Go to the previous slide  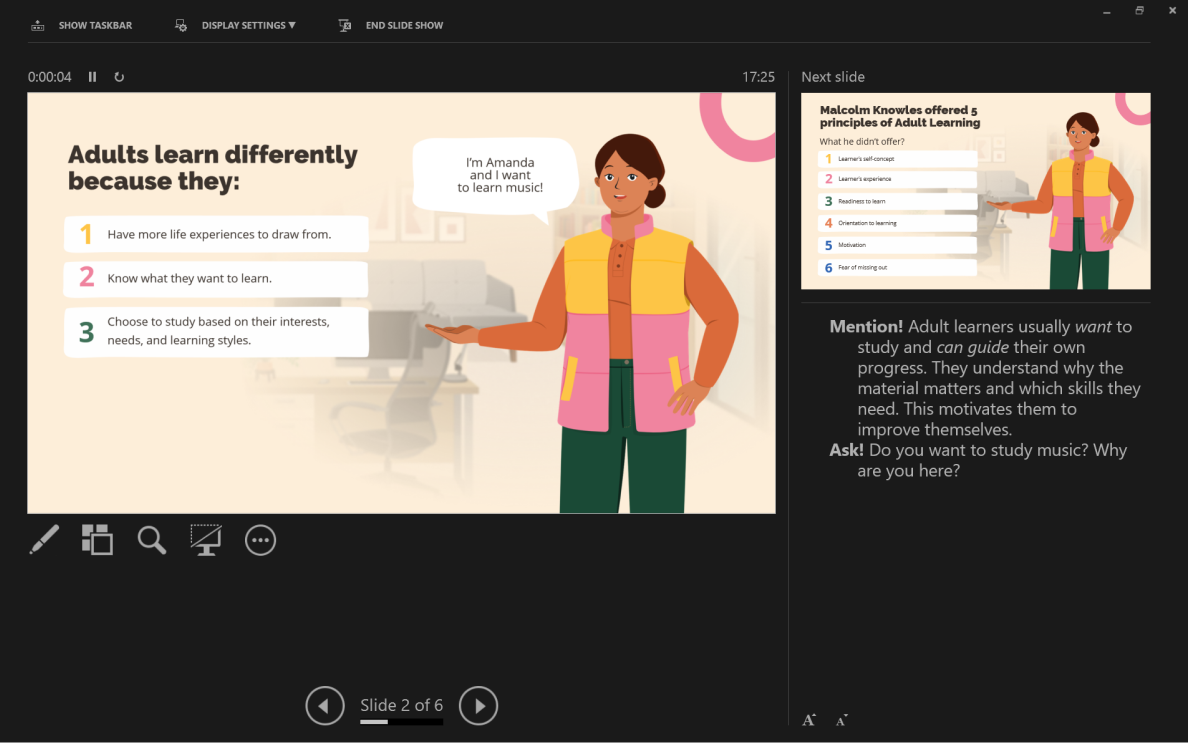(325, 706)
